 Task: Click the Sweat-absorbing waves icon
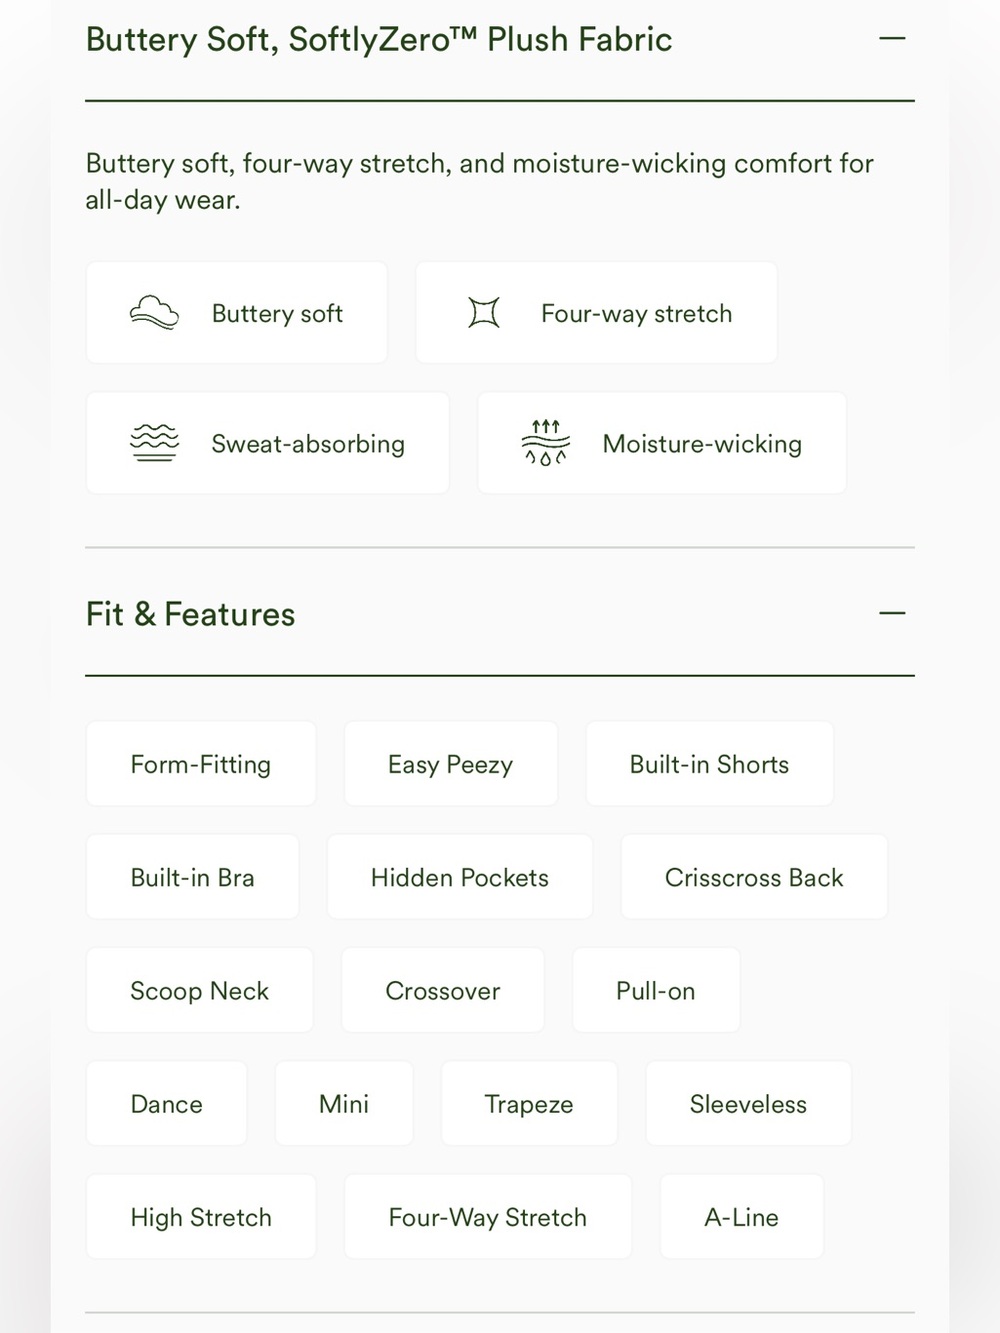154,443
